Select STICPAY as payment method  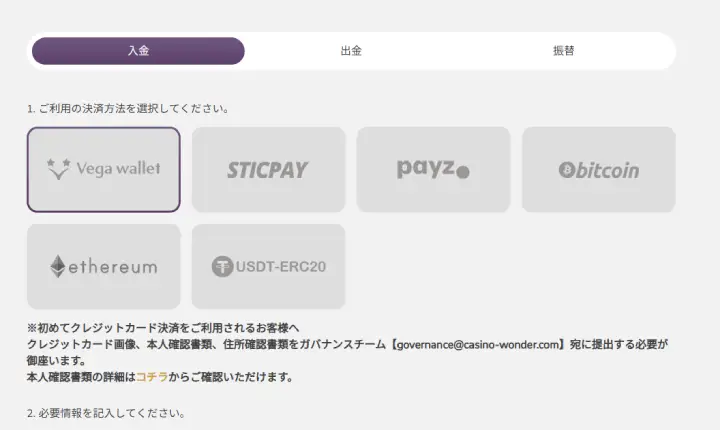point(268,170)
